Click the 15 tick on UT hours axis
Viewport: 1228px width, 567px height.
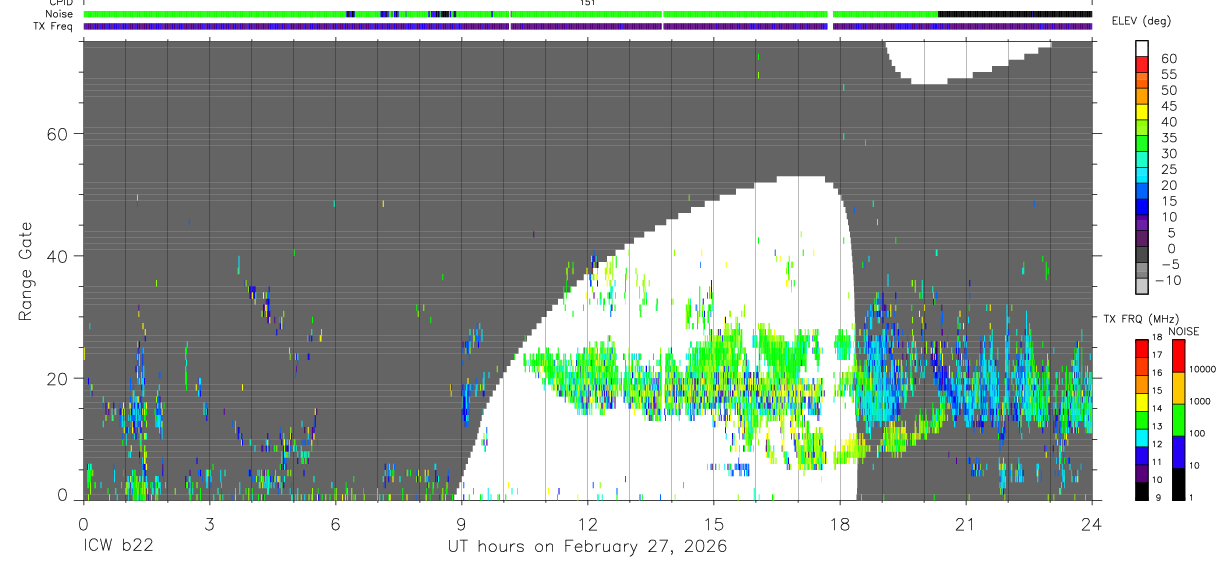point(714,522)
